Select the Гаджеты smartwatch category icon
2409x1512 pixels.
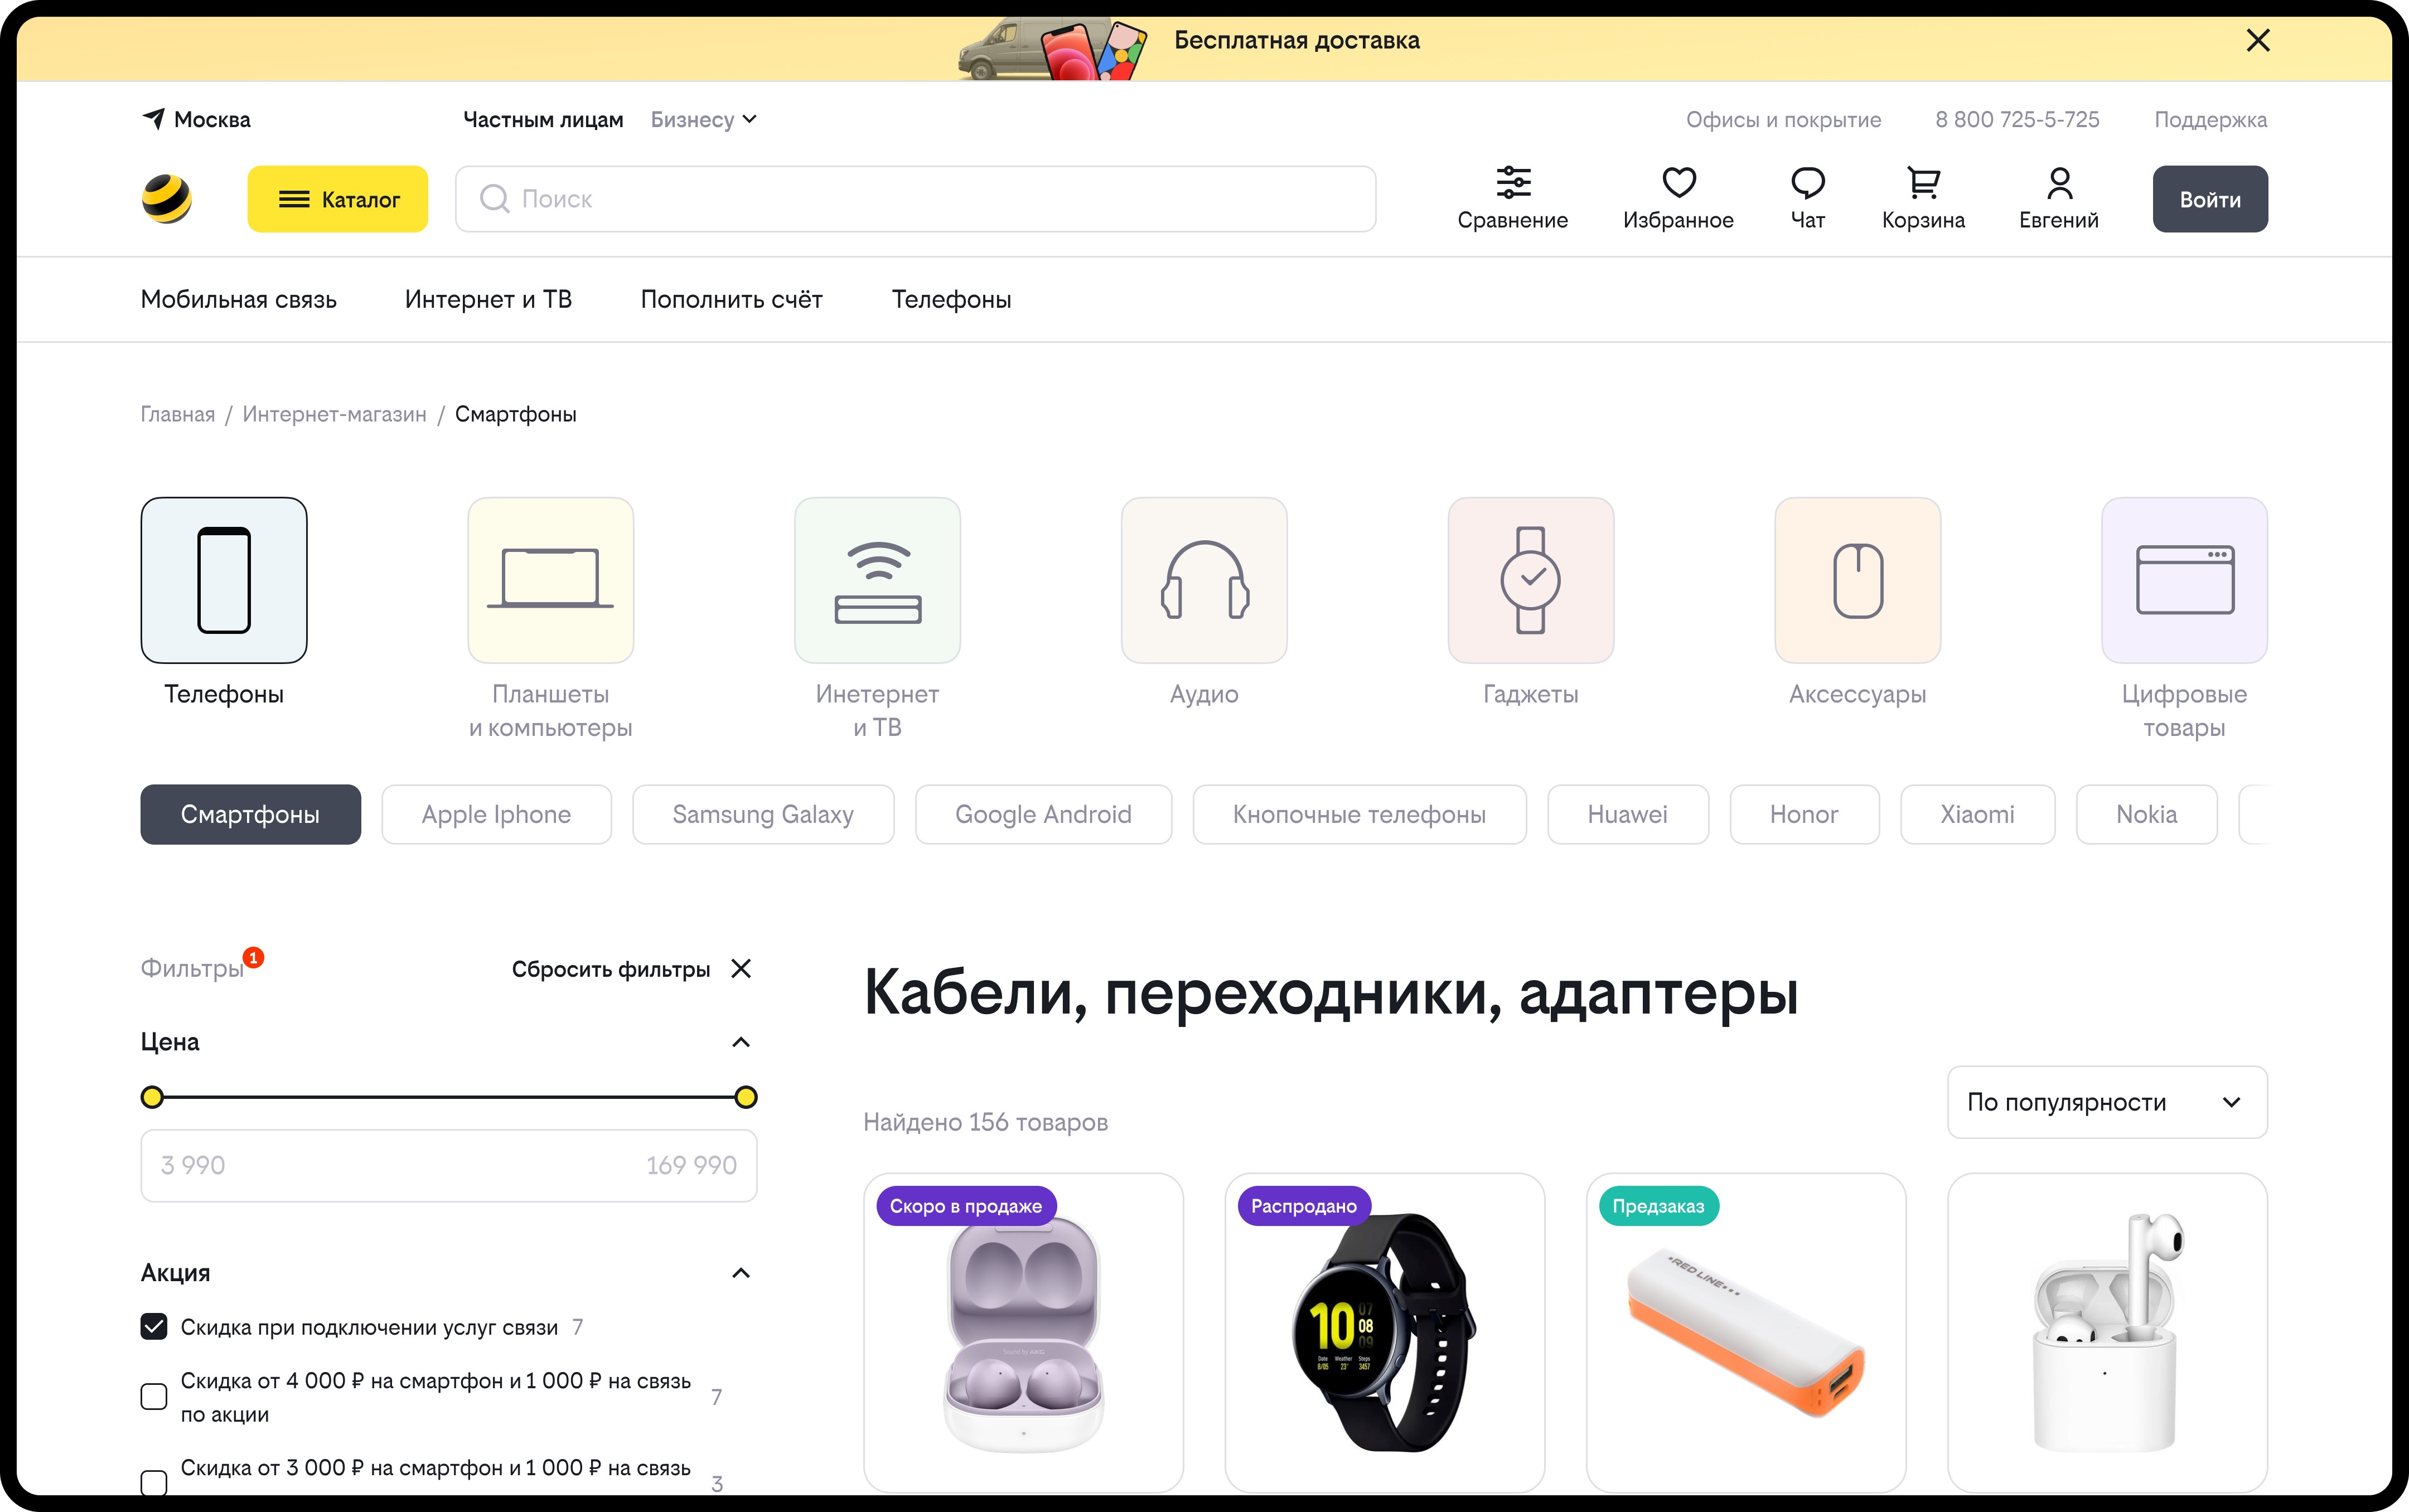(x=1530, y=580)
